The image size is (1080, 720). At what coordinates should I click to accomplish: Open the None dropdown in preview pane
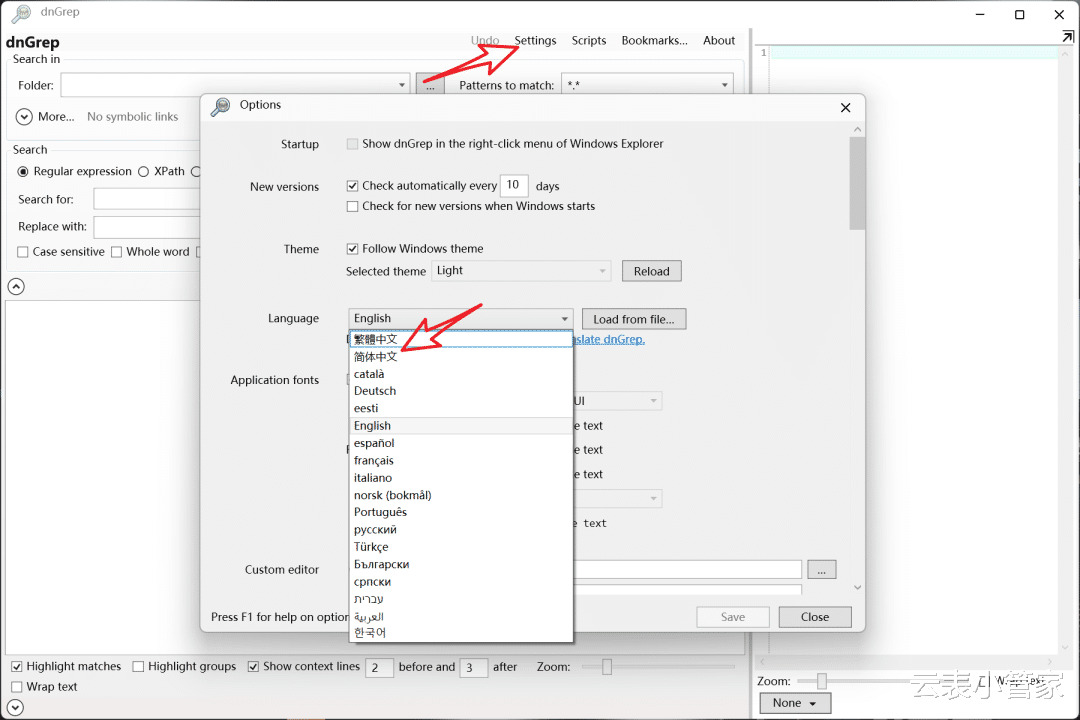tap(795, 703)
